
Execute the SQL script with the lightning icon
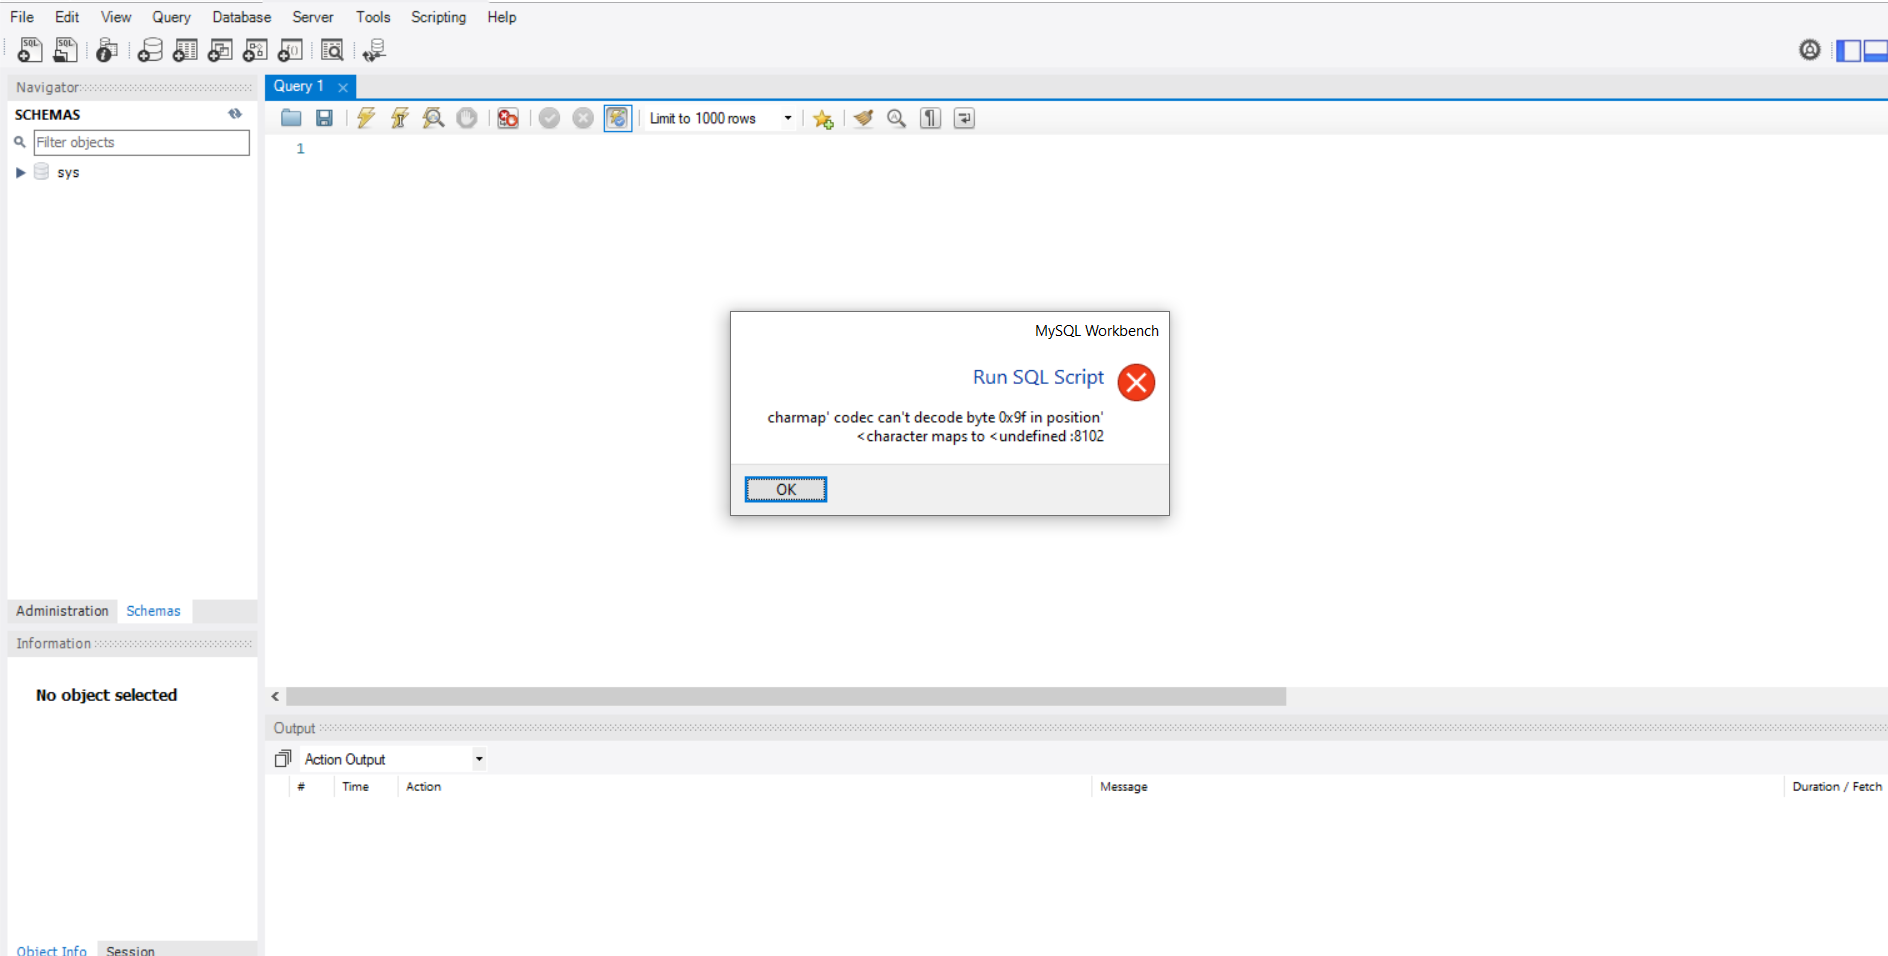tap(366, 118)
